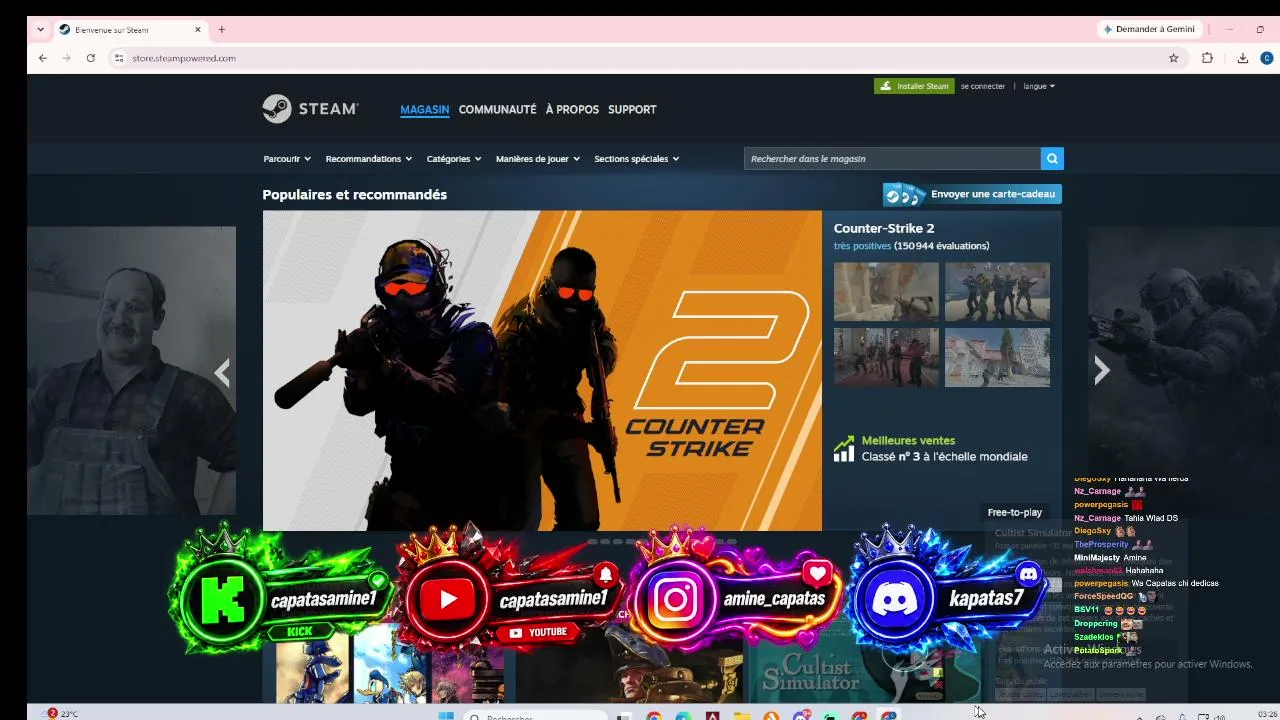1280x720 pixels.
Task: Click the Windows taskbar search box
Action: (536, 716)
